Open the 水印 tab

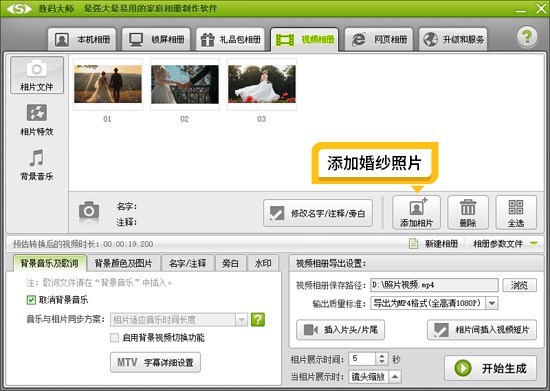[x=263, y=263]
